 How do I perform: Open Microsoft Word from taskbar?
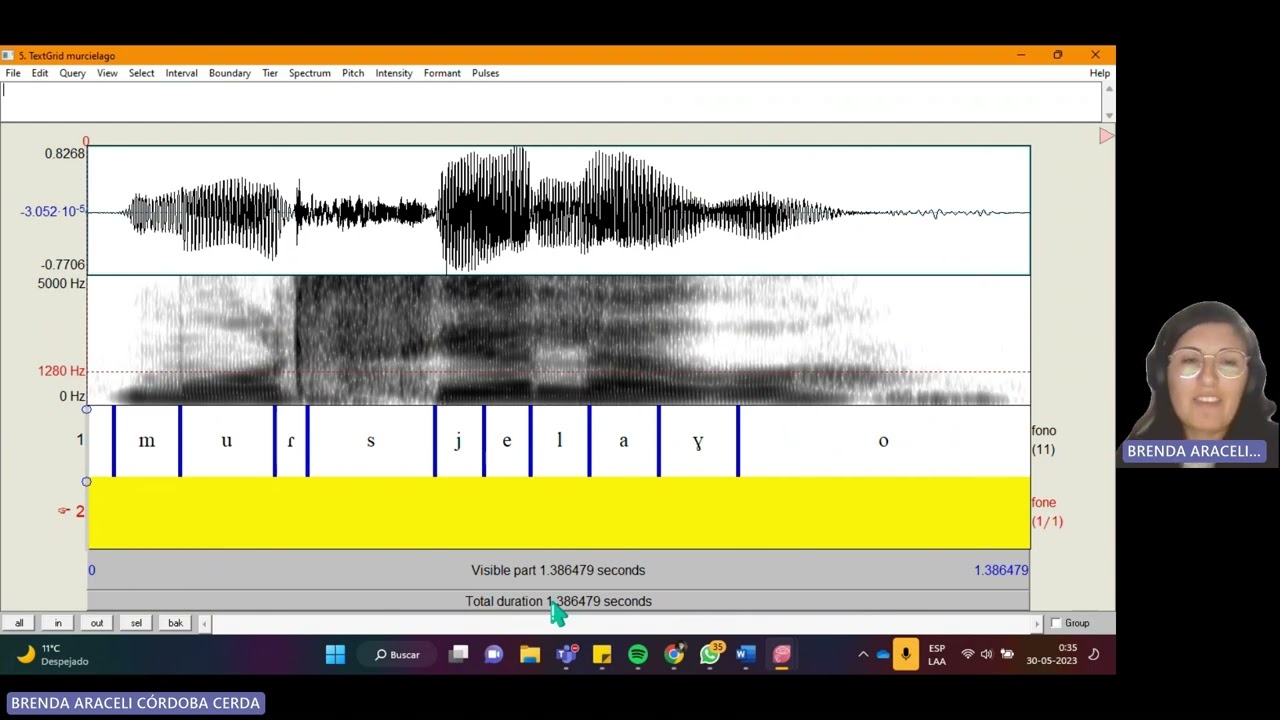(746, 655)
